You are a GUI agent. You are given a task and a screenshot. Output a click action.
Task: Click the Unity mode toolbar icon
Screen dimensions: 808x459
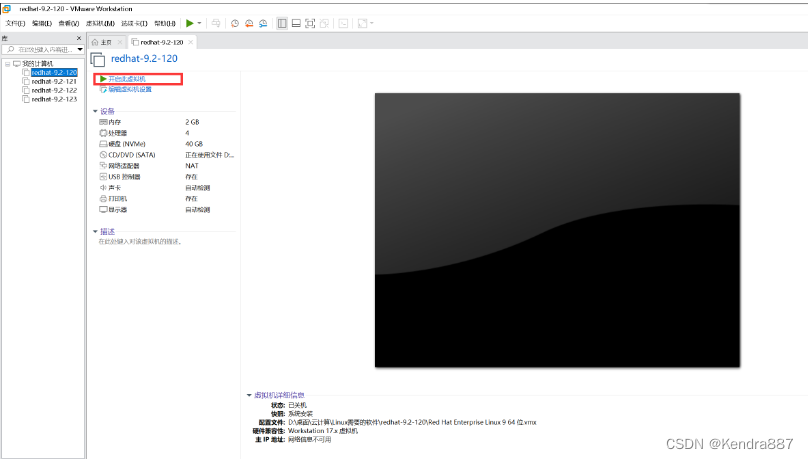tap(324, 23)
